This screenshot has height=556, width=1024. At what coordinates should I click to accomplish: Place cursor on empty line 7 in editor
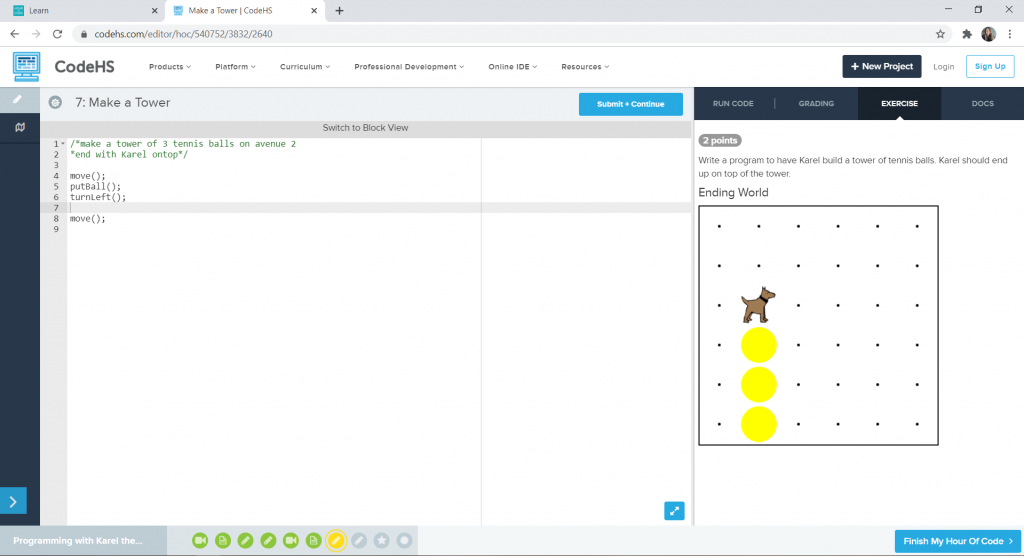pyautogui.click(x=379, y=208)
